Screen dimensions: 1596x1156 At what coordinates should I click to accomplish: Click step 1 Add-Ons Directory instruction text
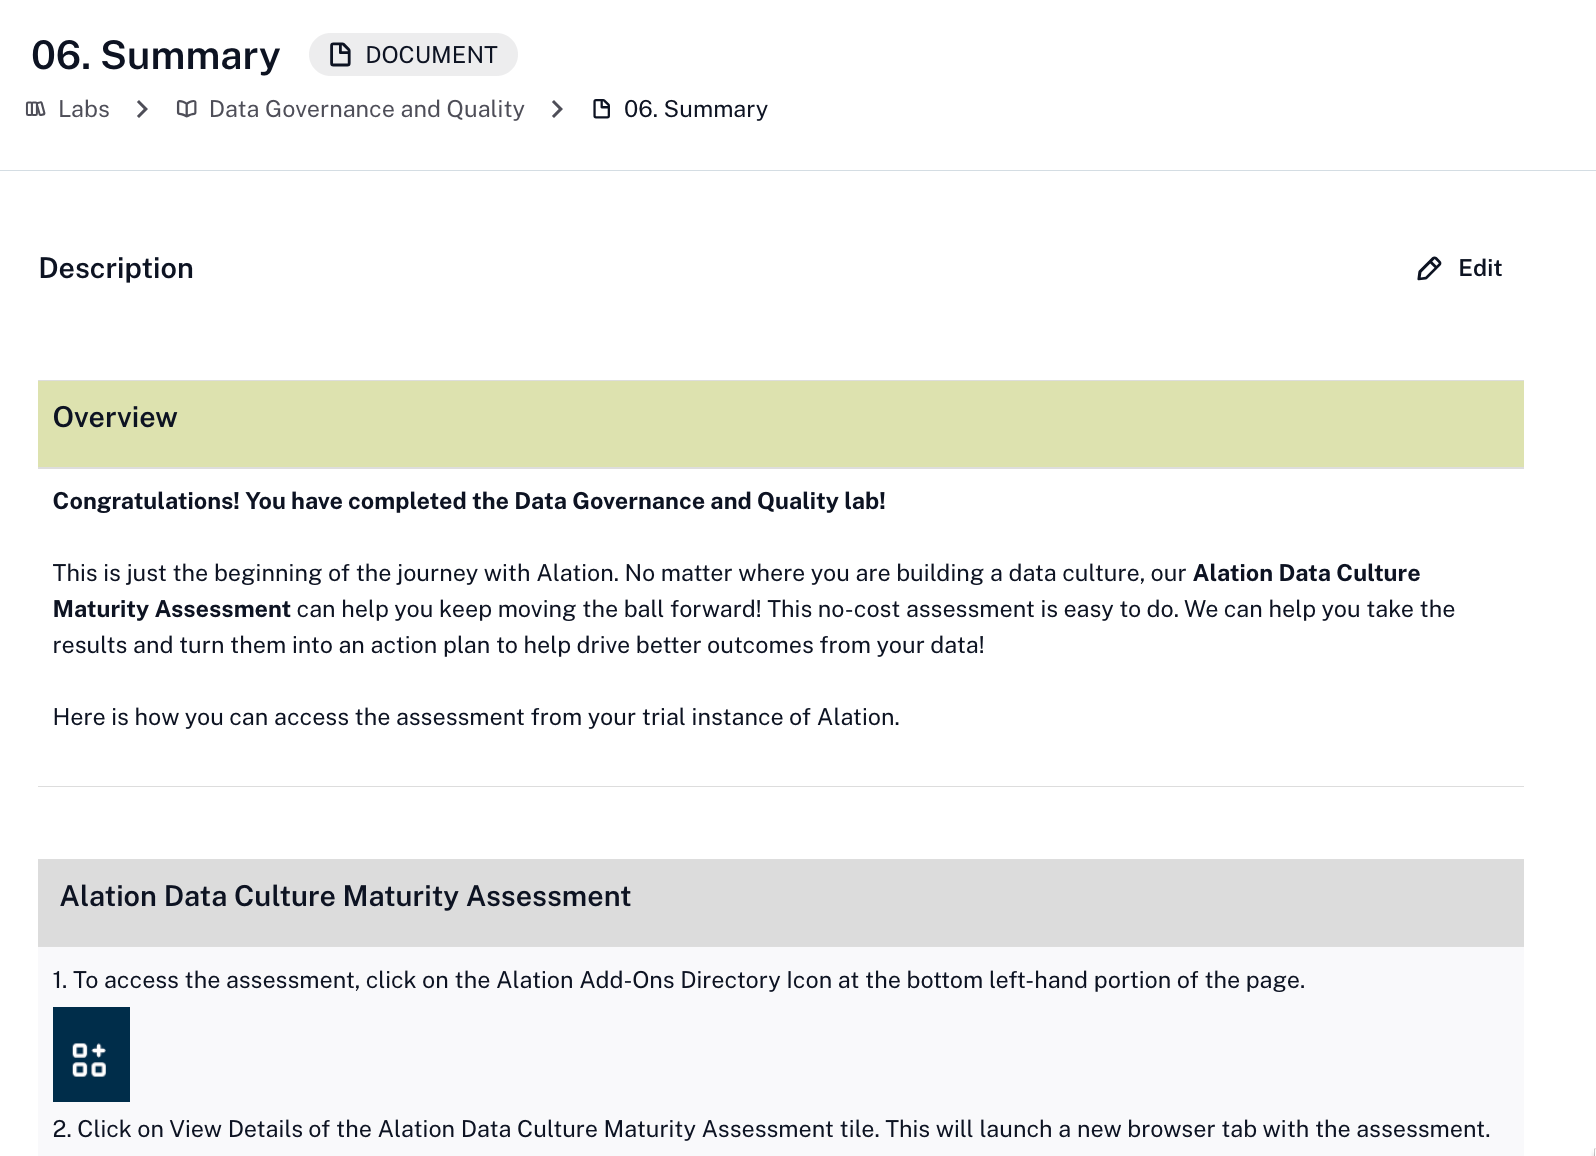click(679, 980)
